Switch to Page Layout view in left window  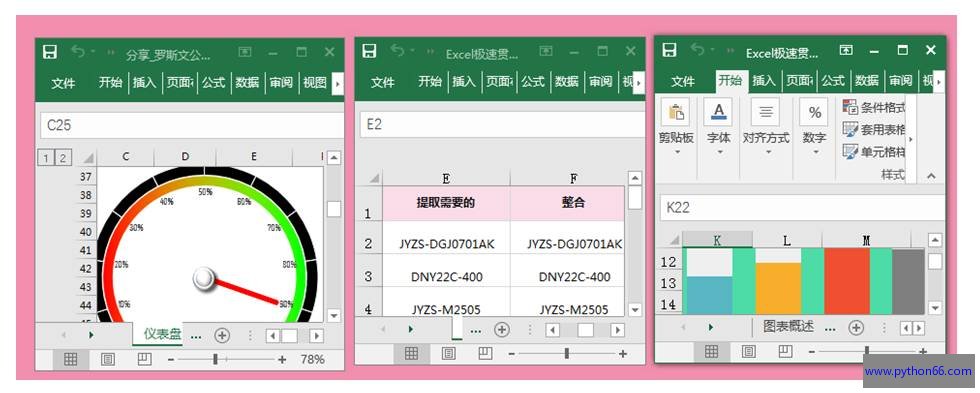click(108, 359)
